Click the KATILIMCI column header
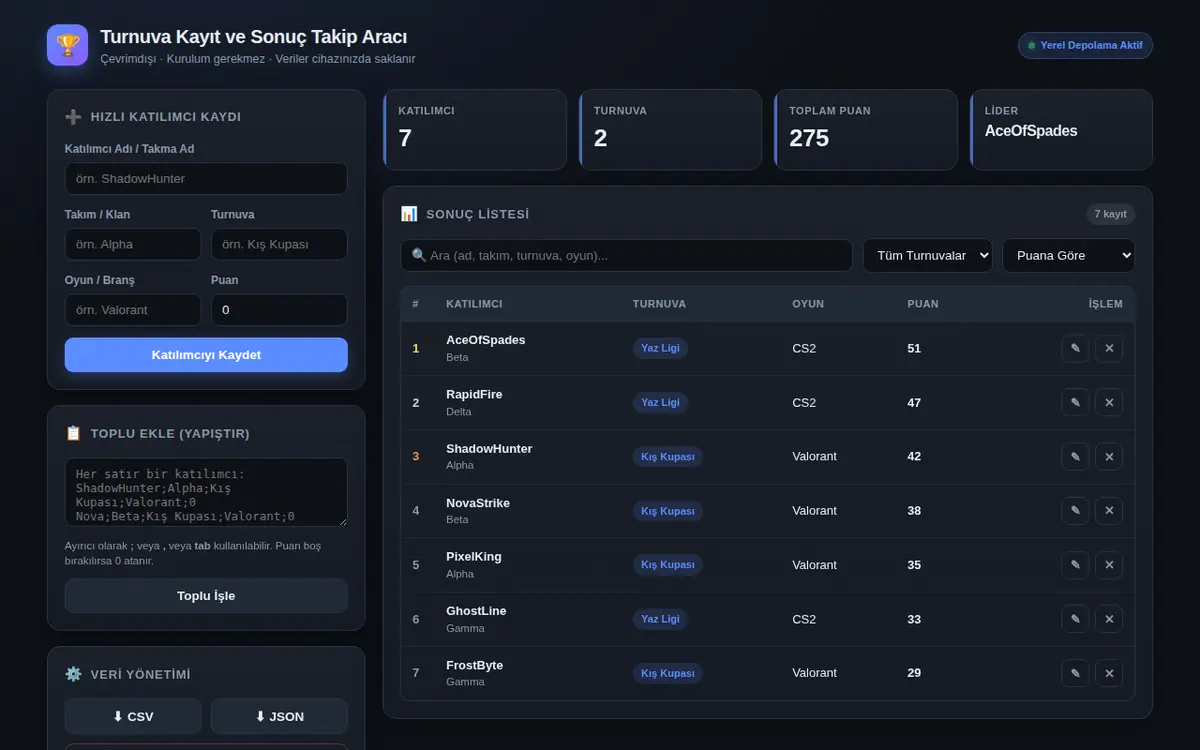The height and width of the screenshot is (750, 1200). coord(474,304)
